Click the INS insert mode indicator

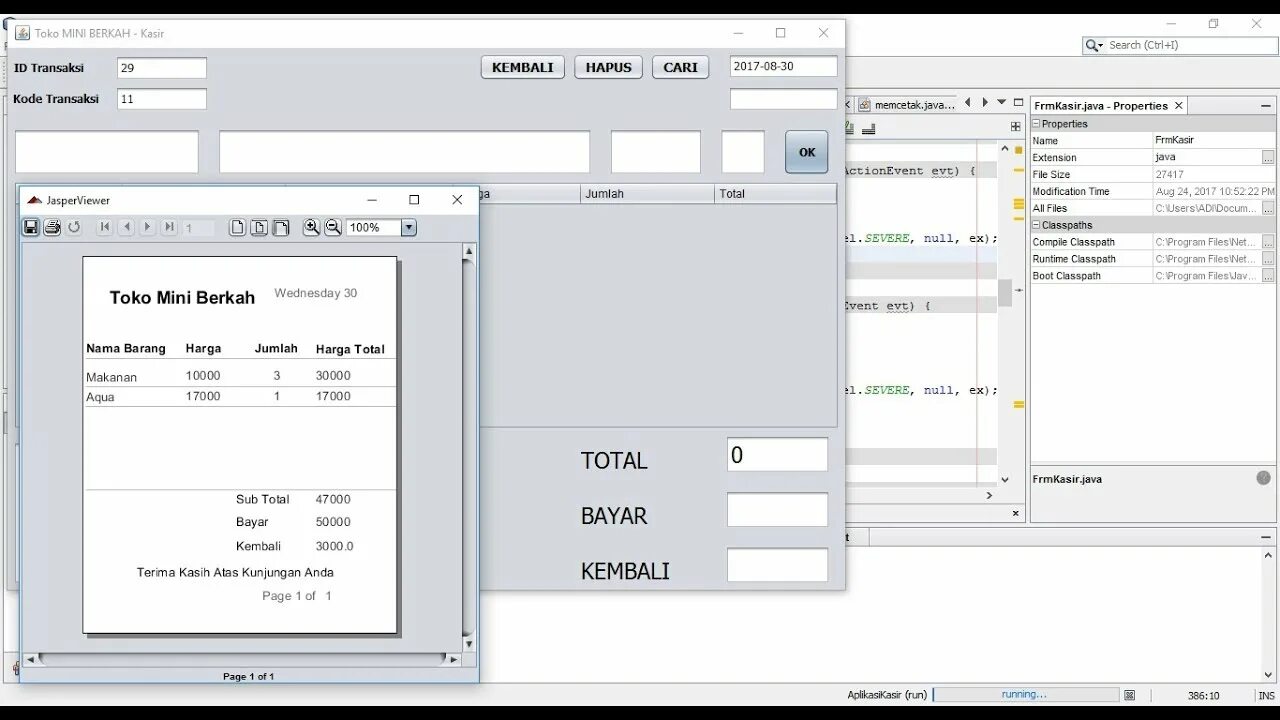(x=1266, y=695)
